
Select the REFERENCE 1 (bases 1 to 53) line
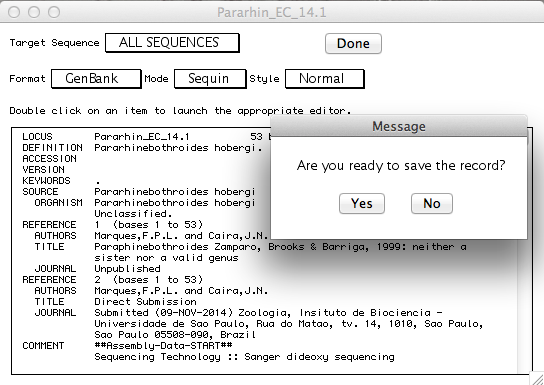tap(112, 225)
